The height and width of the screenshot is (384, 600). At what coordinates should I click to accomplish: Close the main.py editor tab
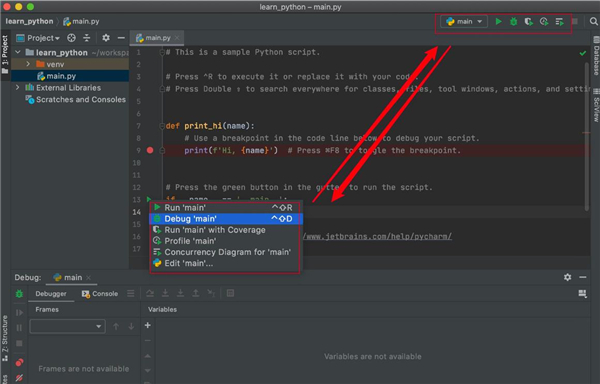(177, 38)
